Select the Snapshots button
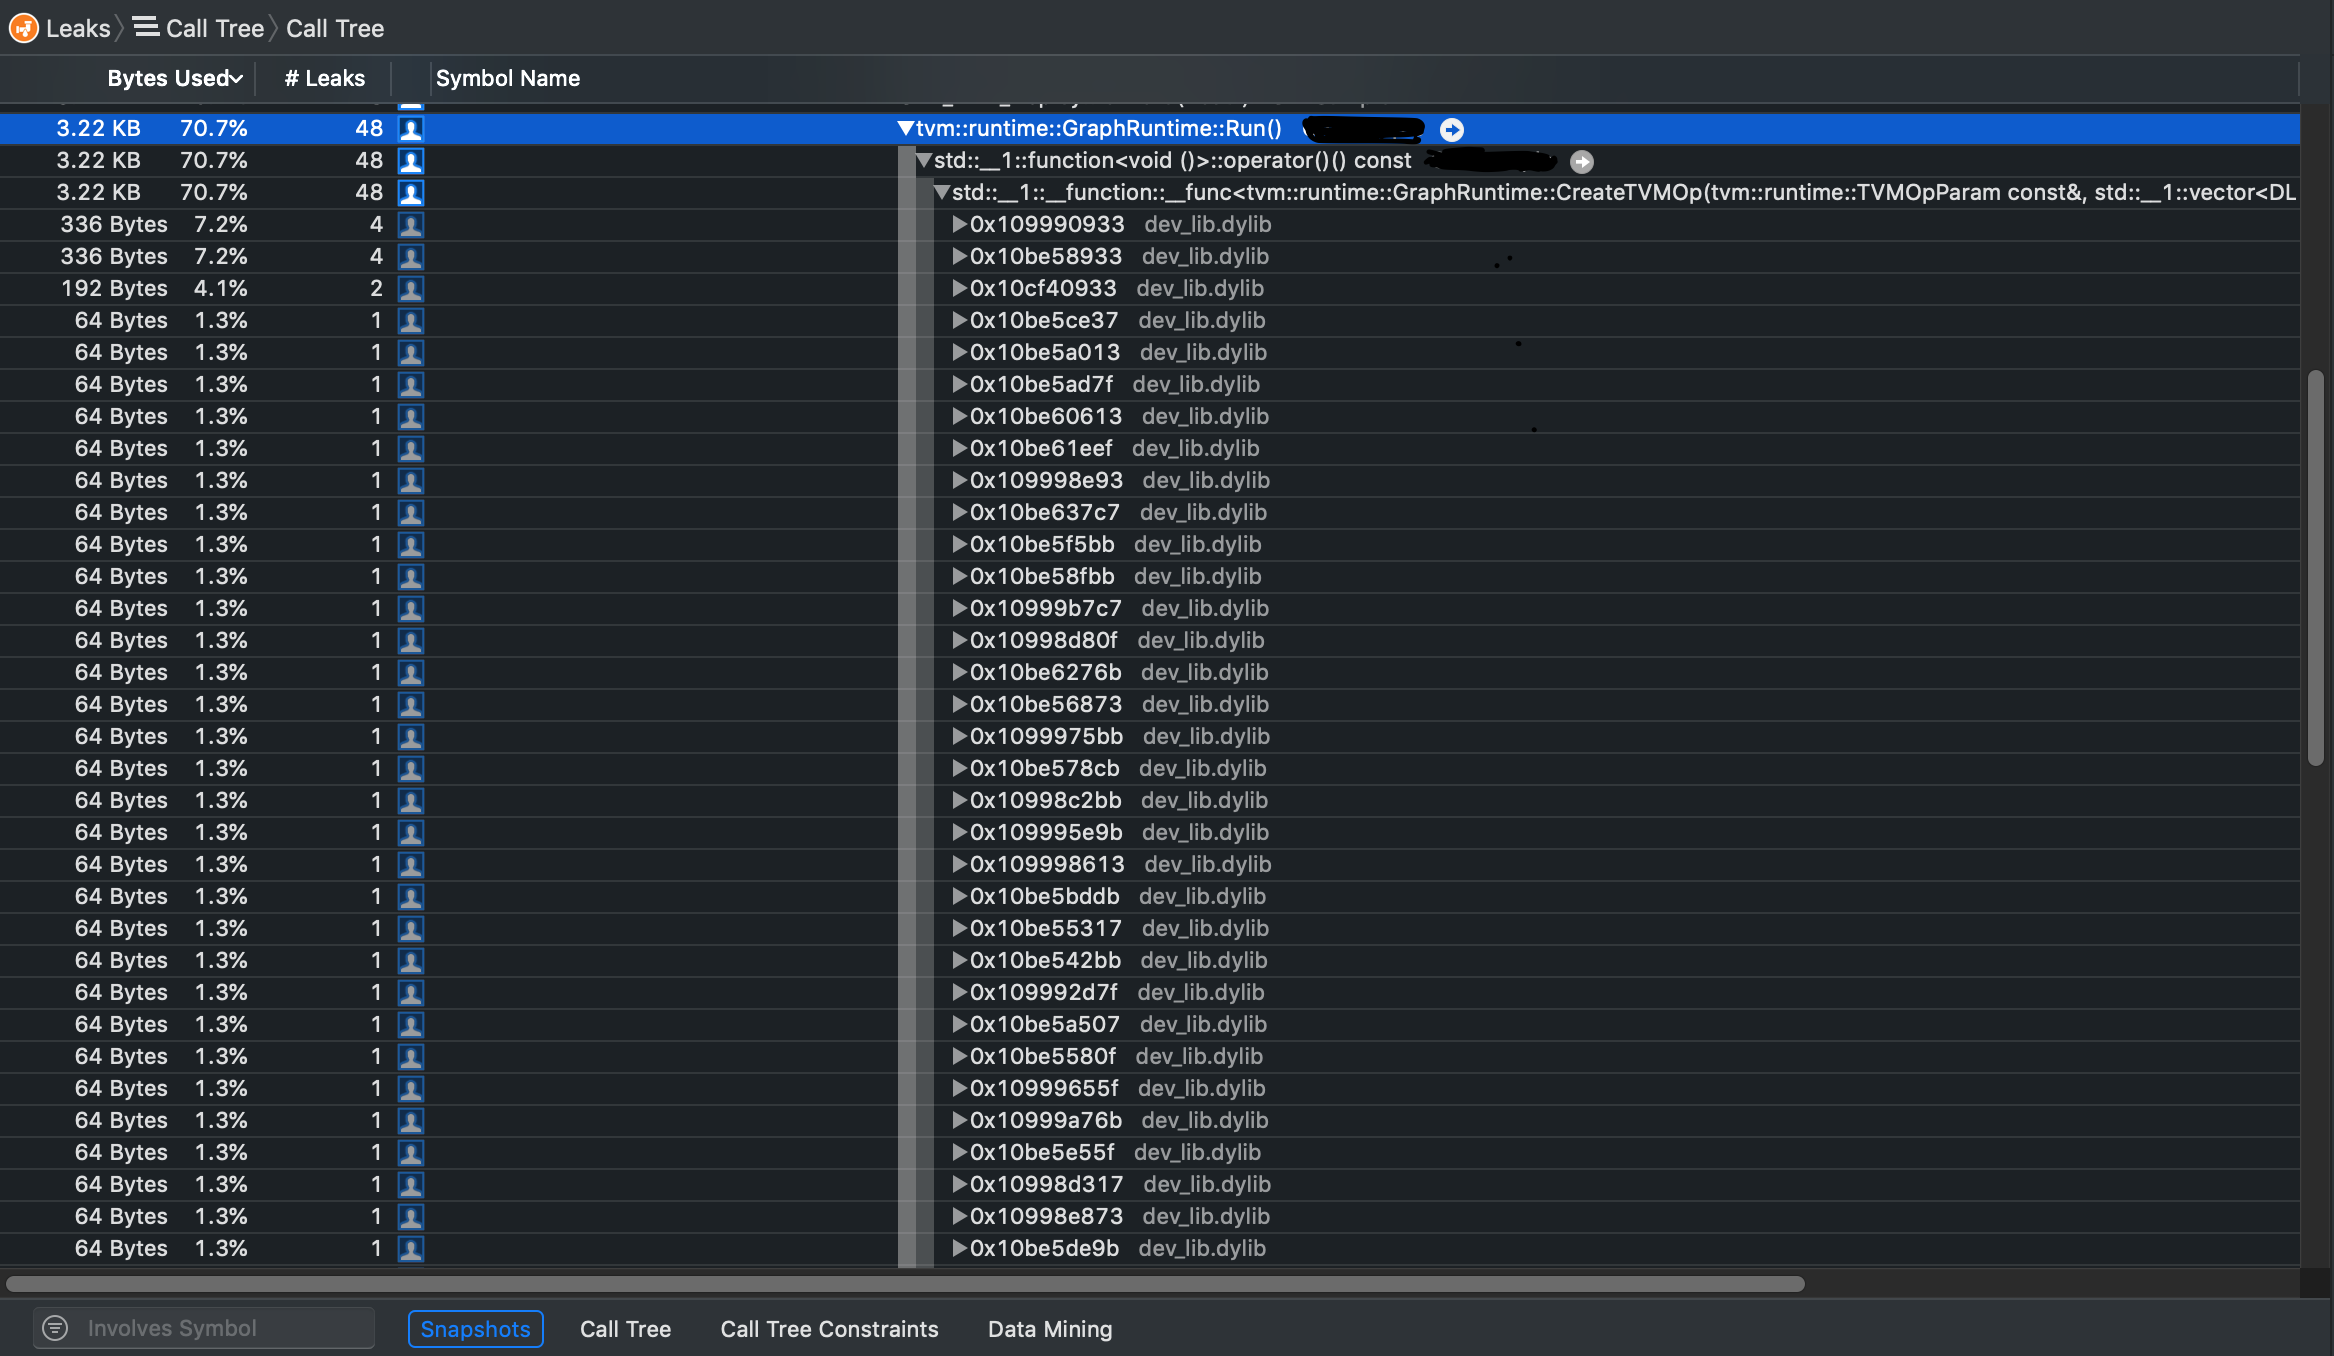2334x1356 pixels. point(475,1329)
